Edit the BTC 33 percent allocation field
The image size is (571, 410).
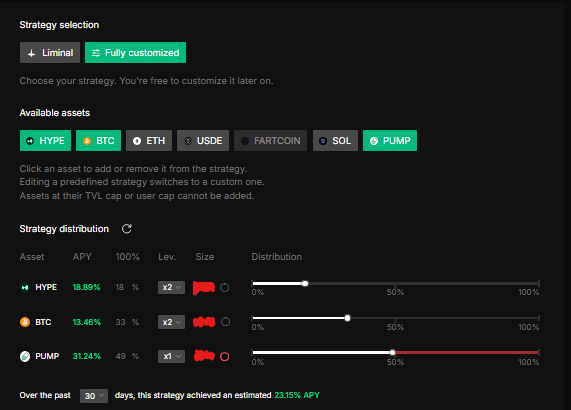pos(121,322)
